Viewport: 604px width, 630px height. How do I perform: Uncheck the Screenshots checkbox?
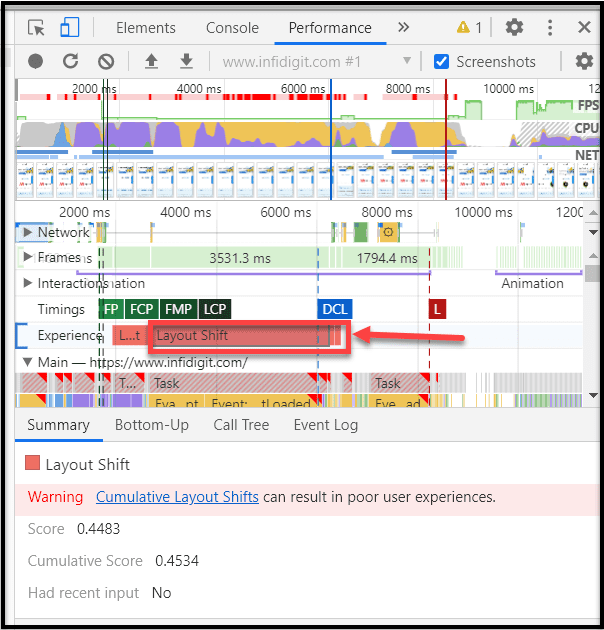point(441,62)
